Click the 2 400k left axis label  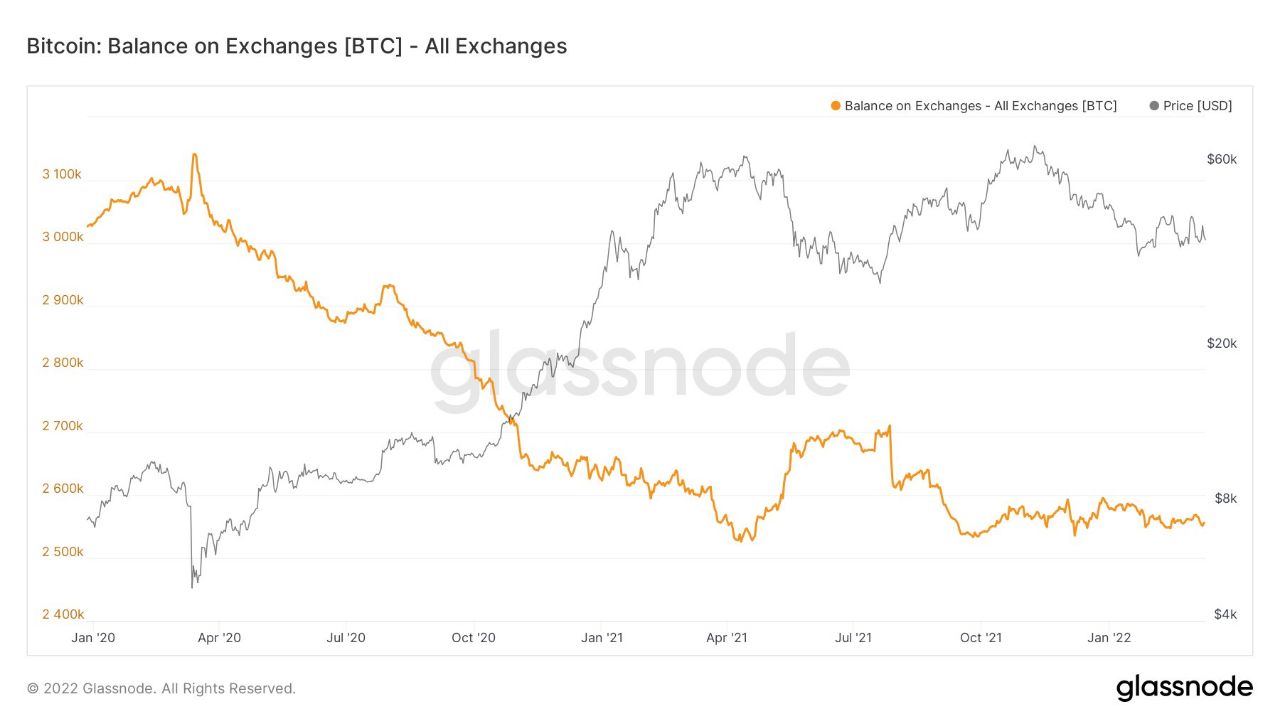click(62, 615)
